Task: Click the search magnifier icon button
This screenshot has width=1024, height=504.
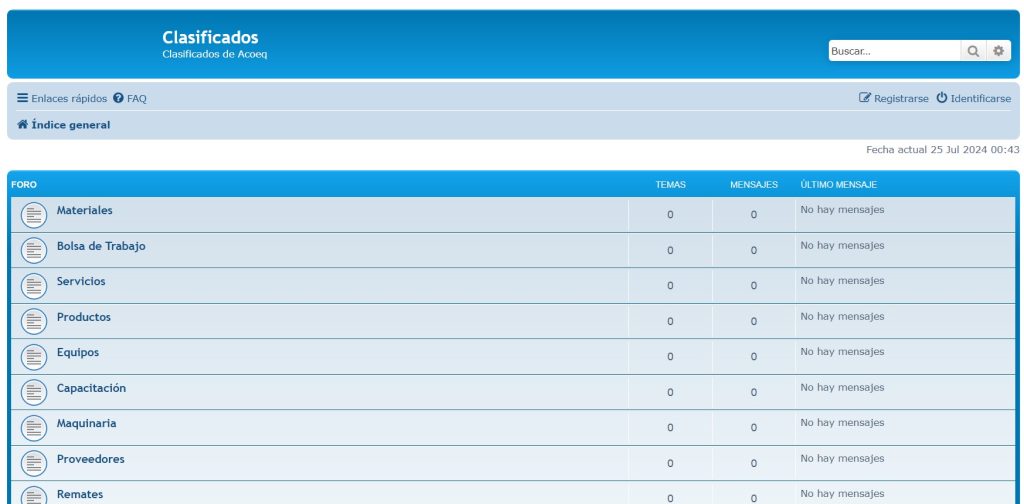Action: (973, 51)
